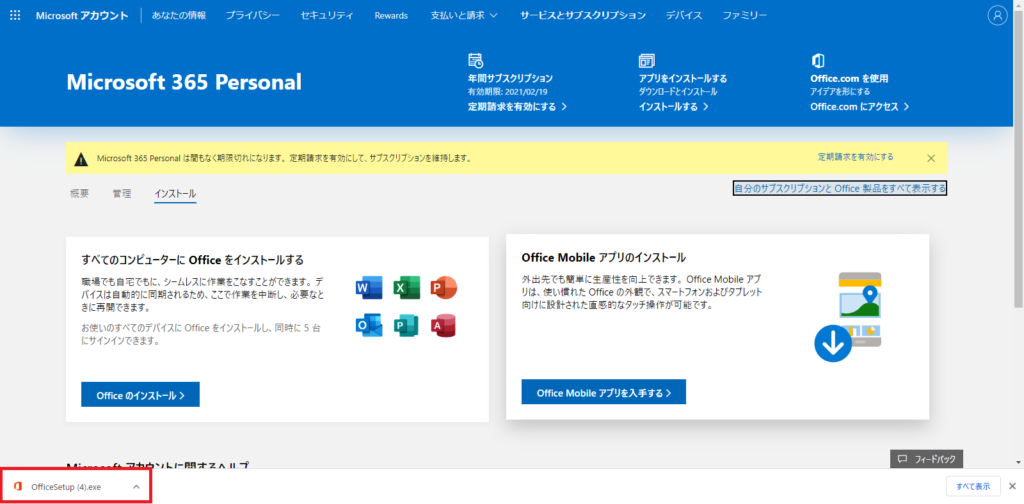Click the page vertical scrollbar
1024x504 pixels.
click(x=1019, y=157)
